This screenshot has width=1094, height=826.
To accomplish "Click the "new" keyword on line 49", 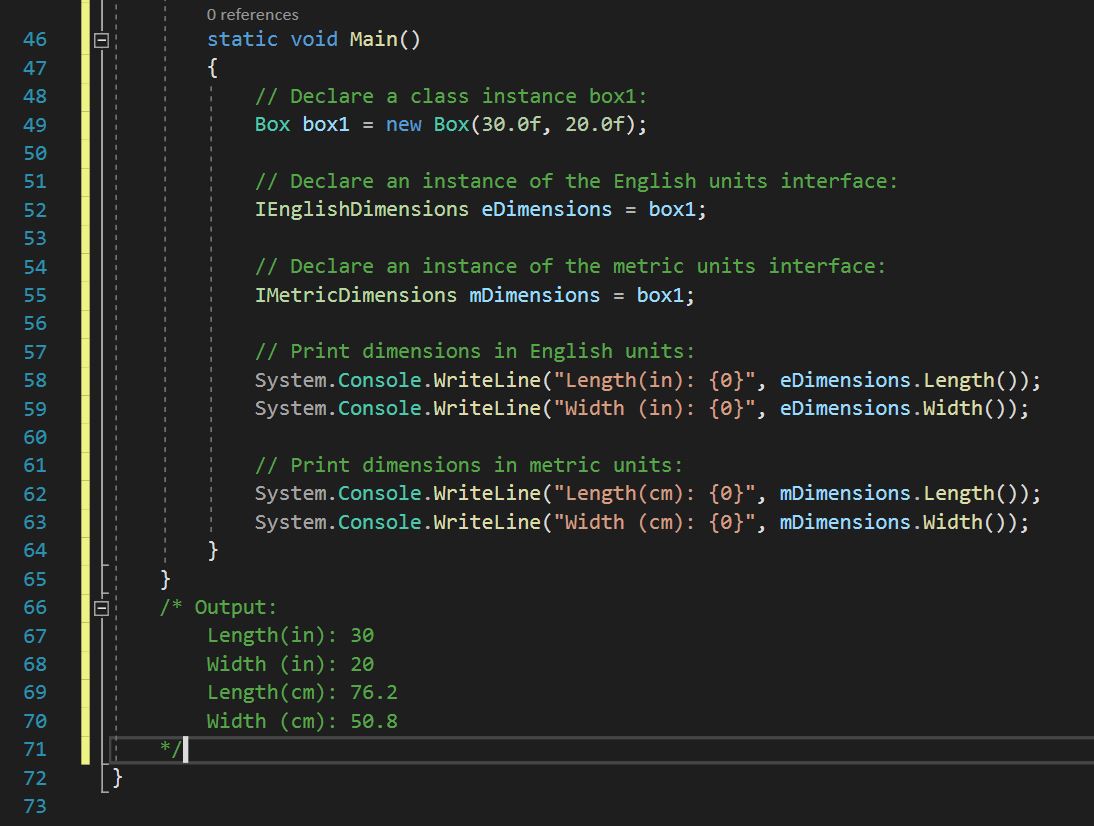I will click(x=403, y=125).
